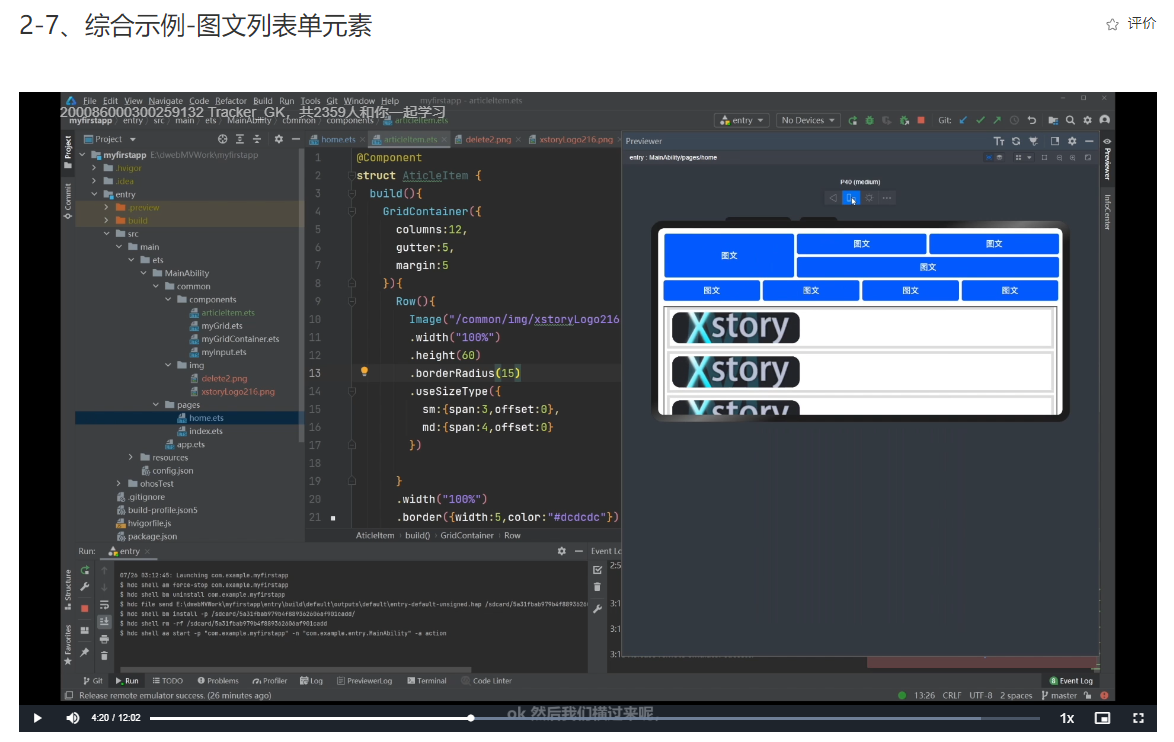
Task: Click the search everywhere magnifier
Action: (x=1071, y=120)
